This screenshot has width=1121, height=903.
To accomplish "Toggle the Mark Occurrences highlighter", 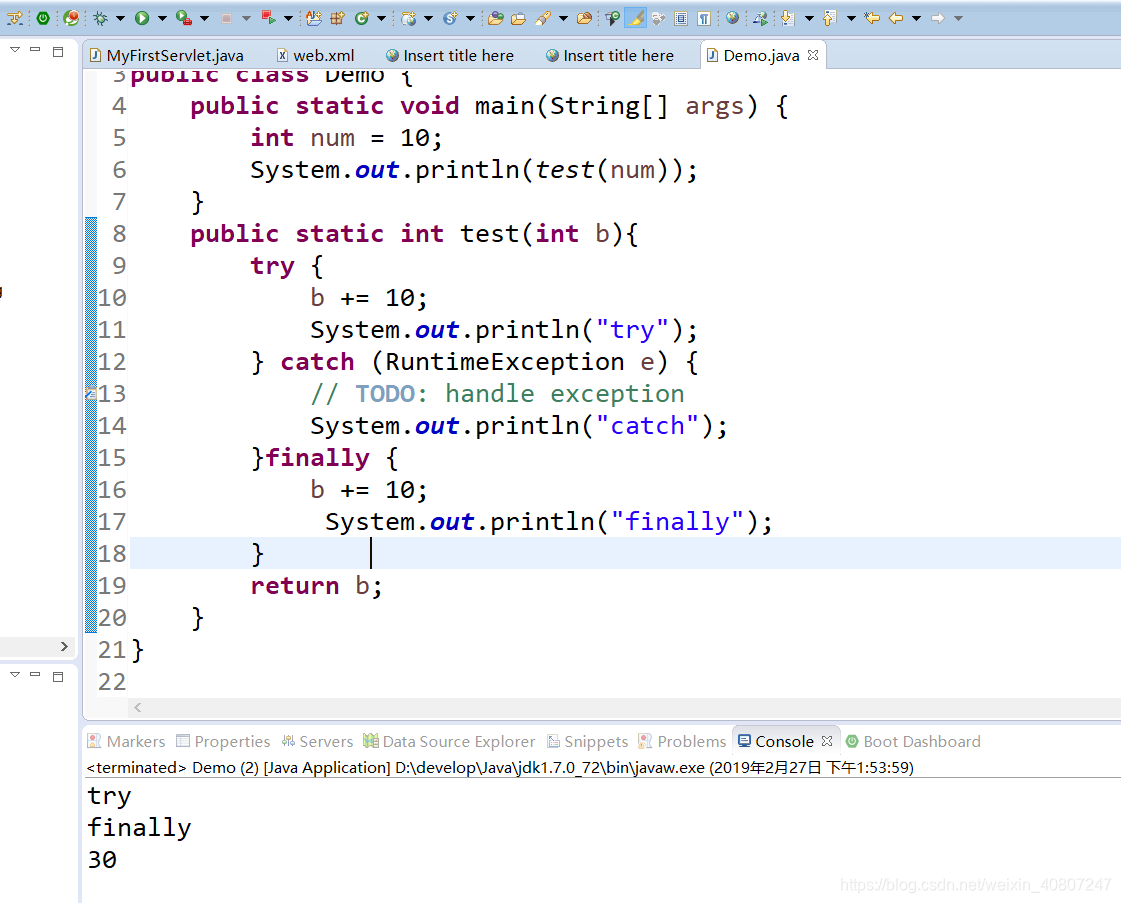I will pyautogui.click(x=635, y=17).
